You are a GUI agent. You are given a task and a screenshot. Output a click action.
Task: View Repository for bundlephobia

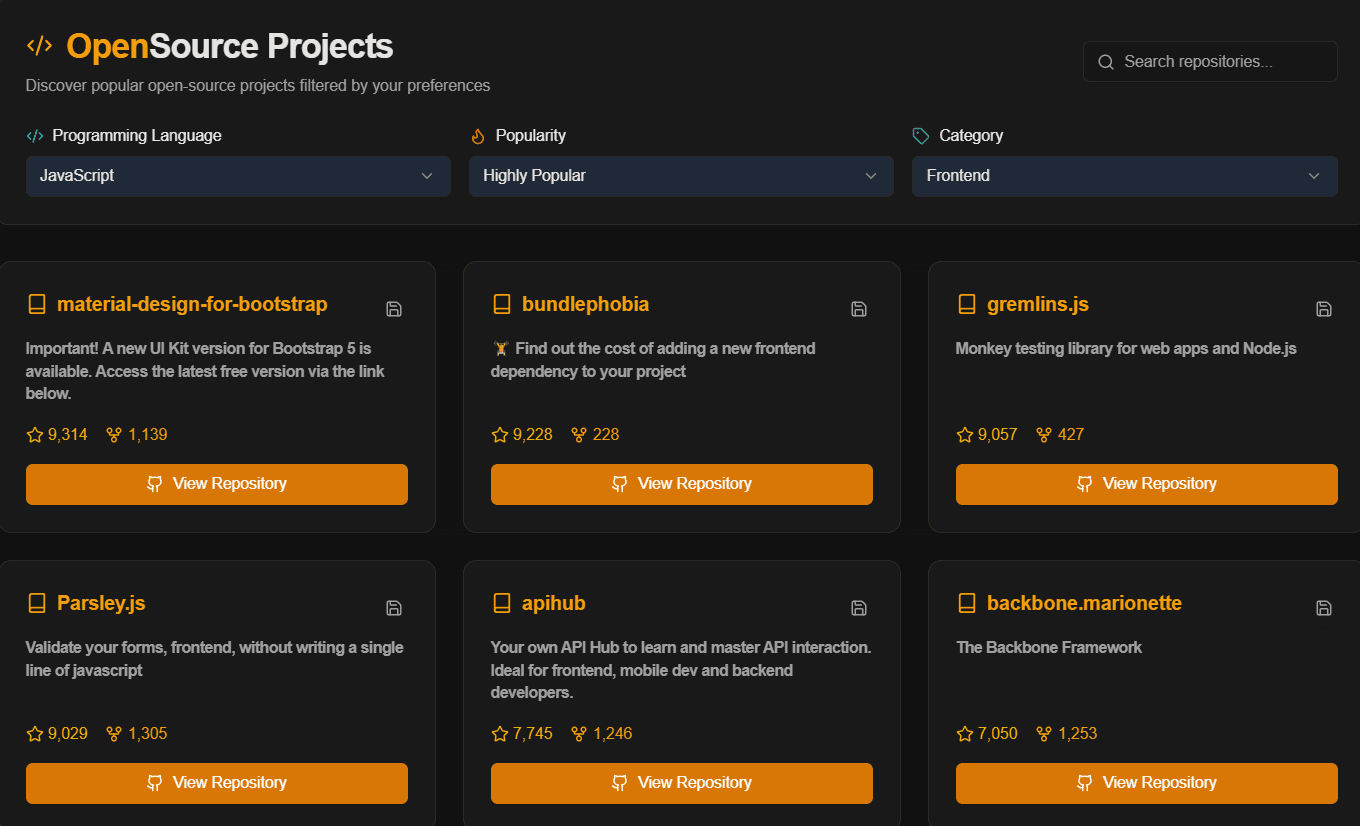click(x=682, y=484)
